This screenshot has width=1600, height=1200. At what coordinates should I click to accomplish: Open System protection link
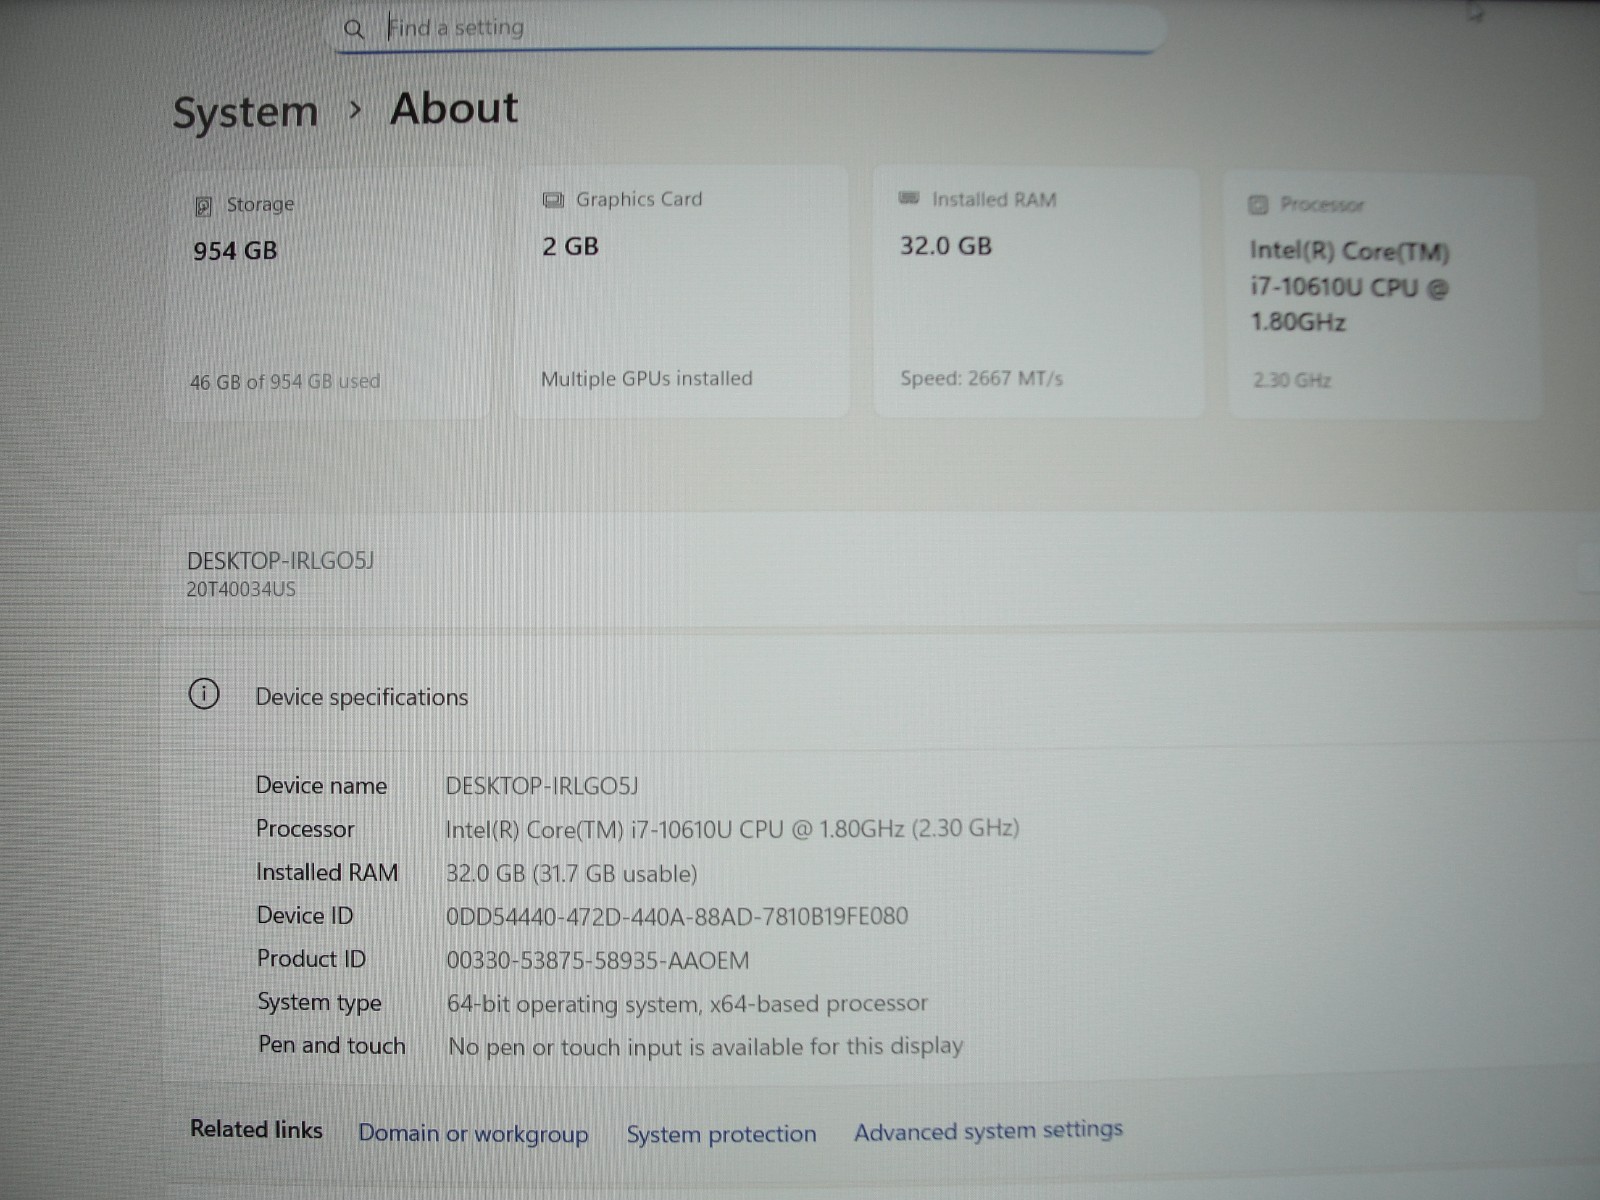[721, 1134]
